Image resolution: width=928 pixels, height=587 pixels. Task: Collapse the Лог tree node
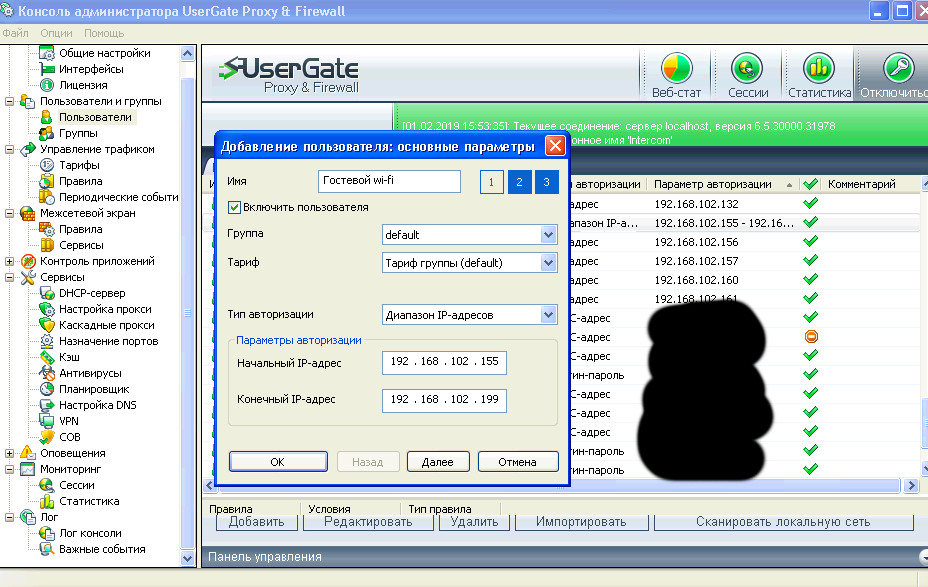point(9,517)
